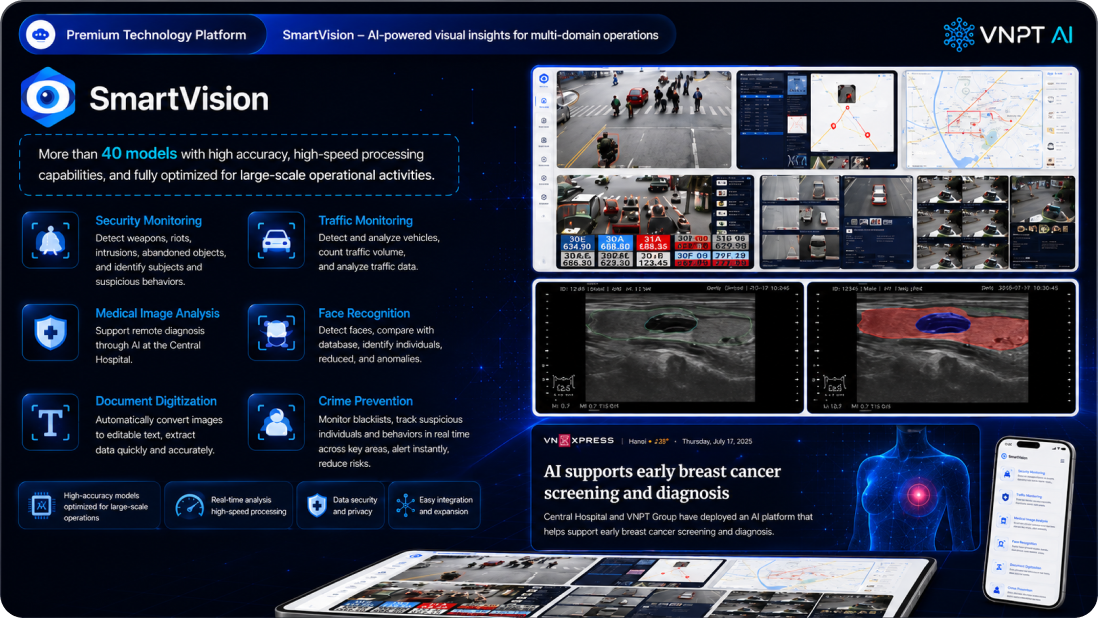Click the 'Real-time analysis high-speed processing' badge
The image size is (1098, 618).
click(229, 505)
